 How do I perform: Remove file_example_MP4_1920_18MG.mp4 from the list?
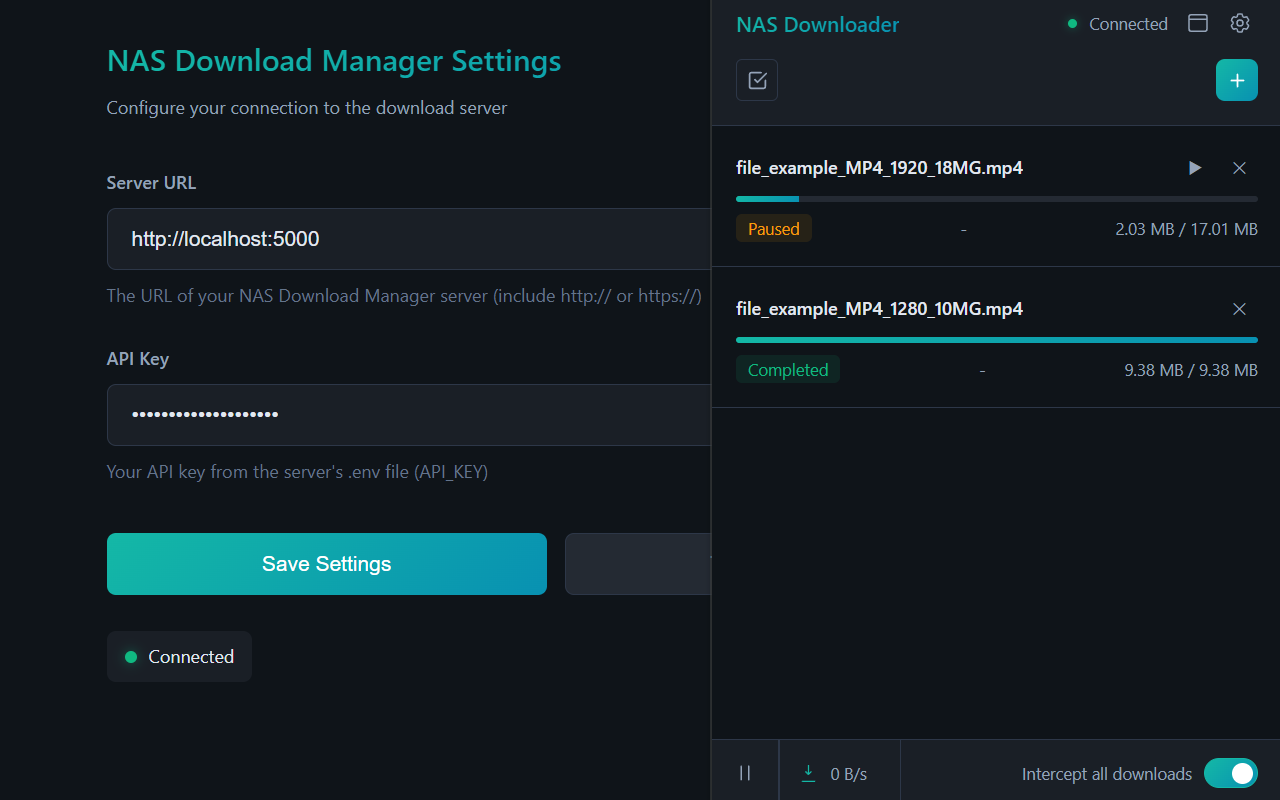1239,168
